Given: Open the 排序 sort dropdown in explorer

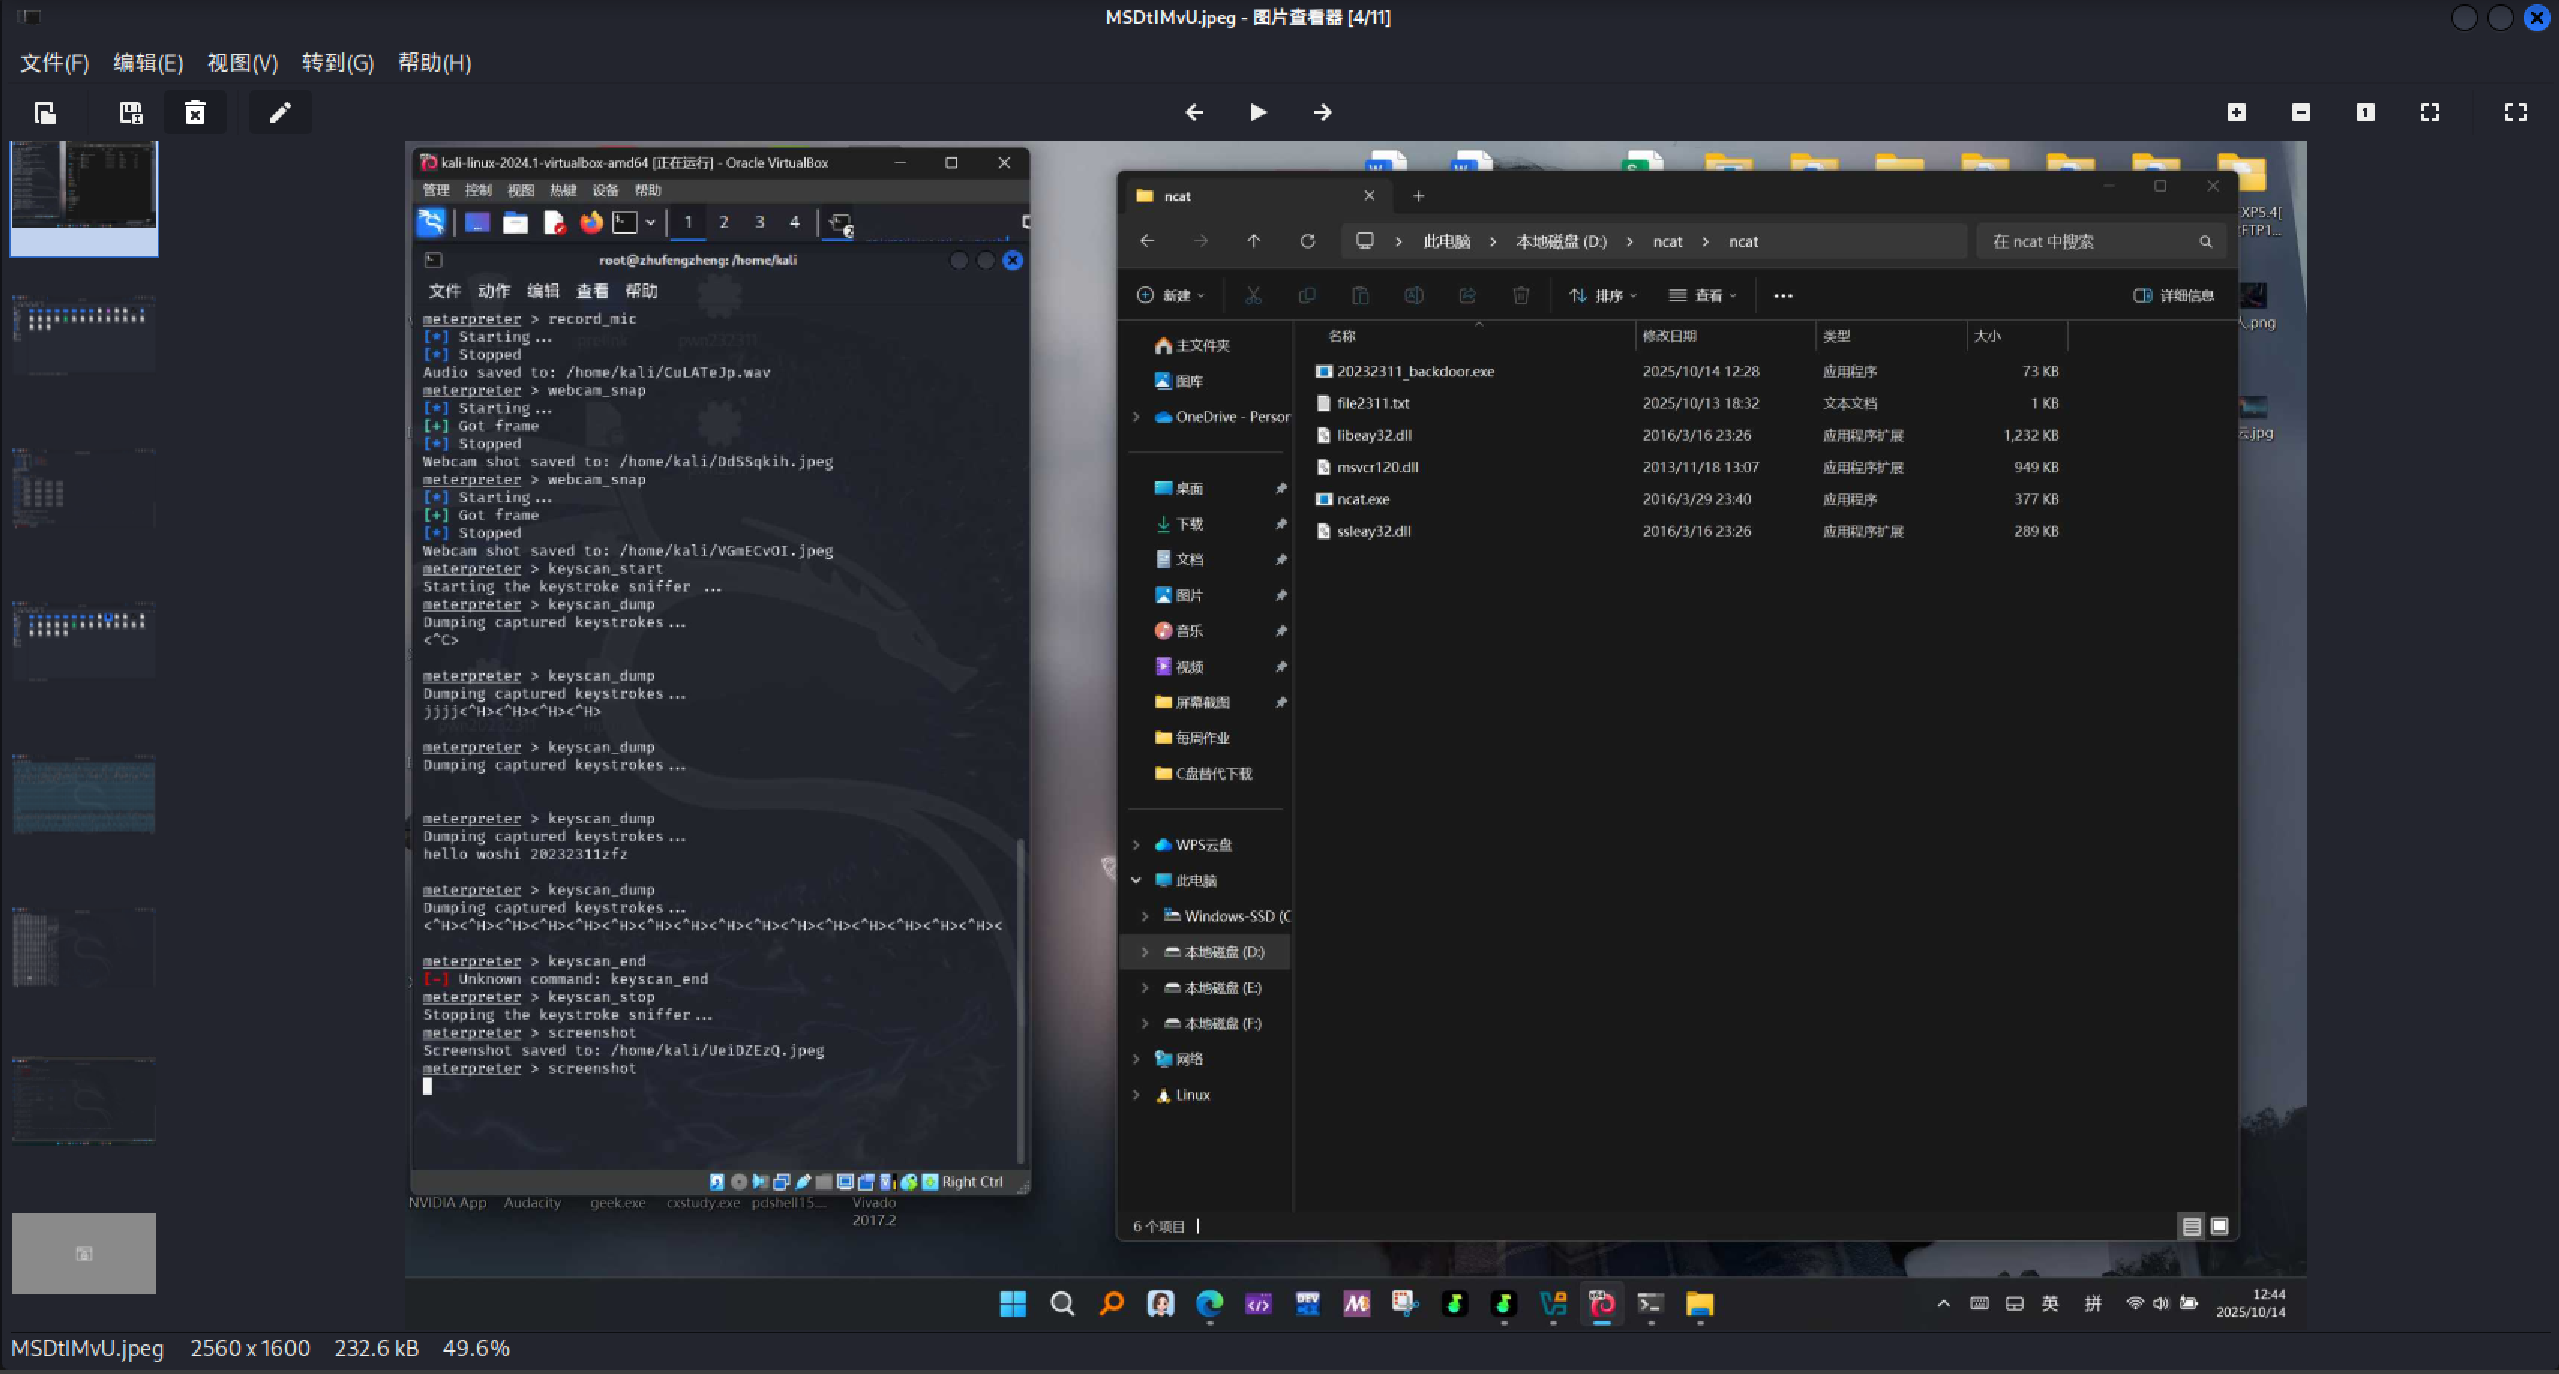Looking at the screenshot, I should [1602, 295].
